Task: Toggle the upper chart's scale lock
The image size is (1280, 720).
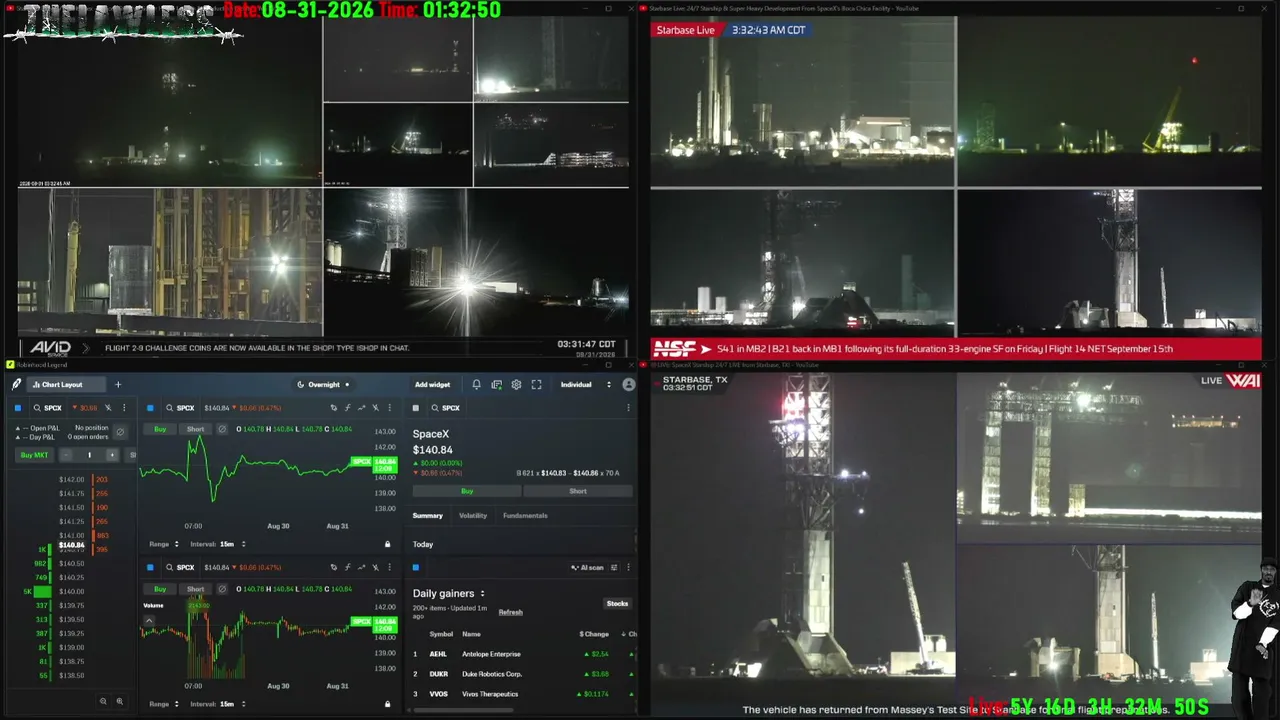Action: (388, 544)
